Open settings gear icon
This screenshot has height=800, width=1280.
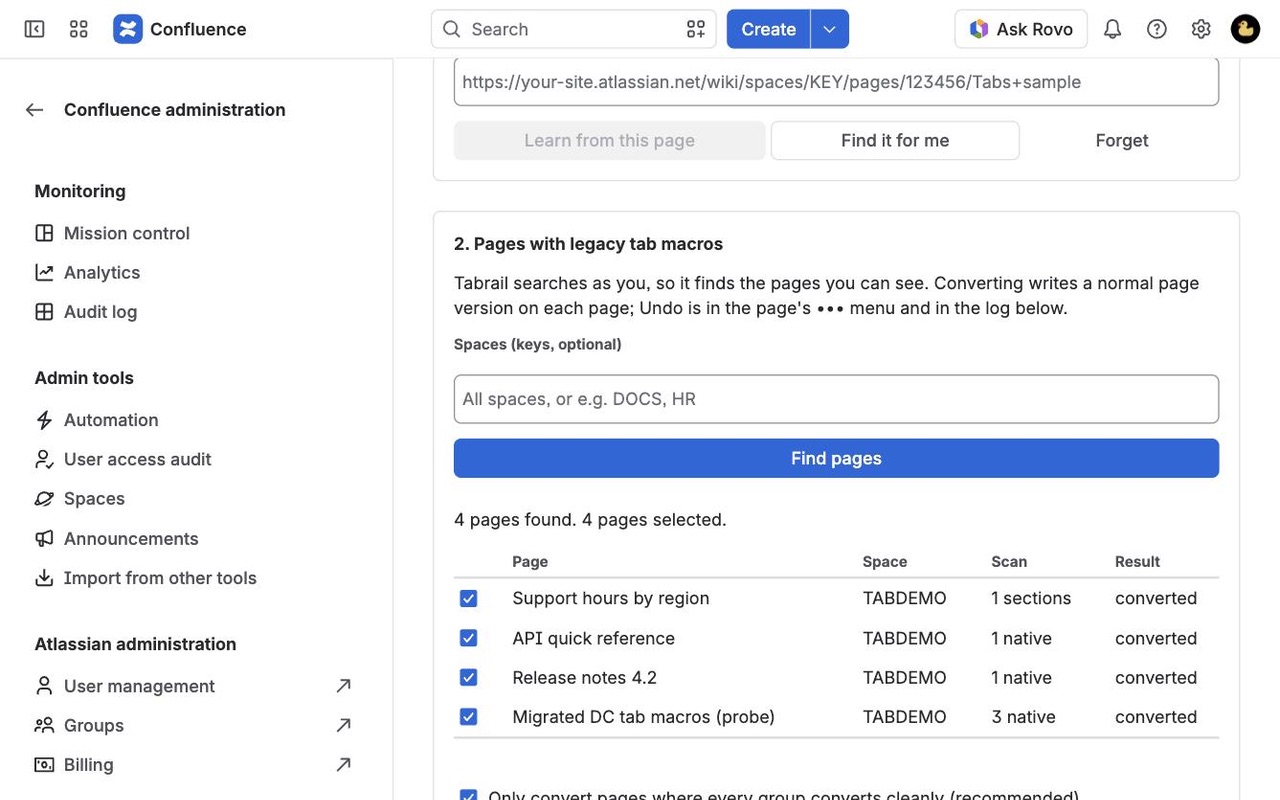(1201, 29)
